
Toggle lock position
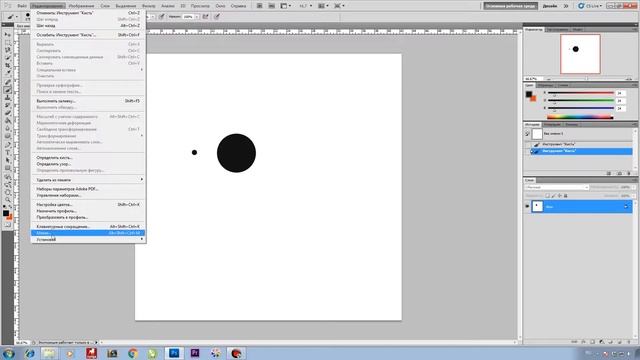tap(560, 196)
